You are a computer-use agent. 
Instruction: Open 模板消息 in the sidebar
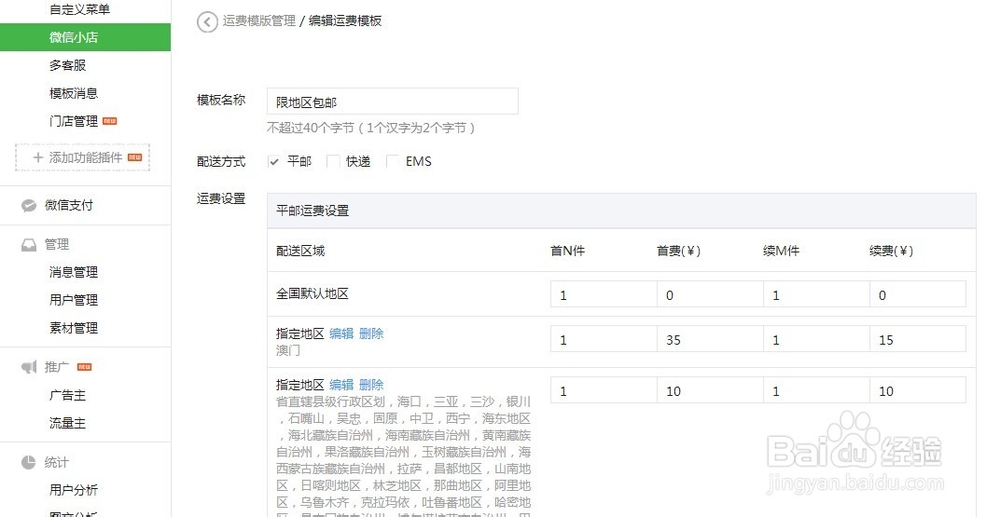click(74, 93)
